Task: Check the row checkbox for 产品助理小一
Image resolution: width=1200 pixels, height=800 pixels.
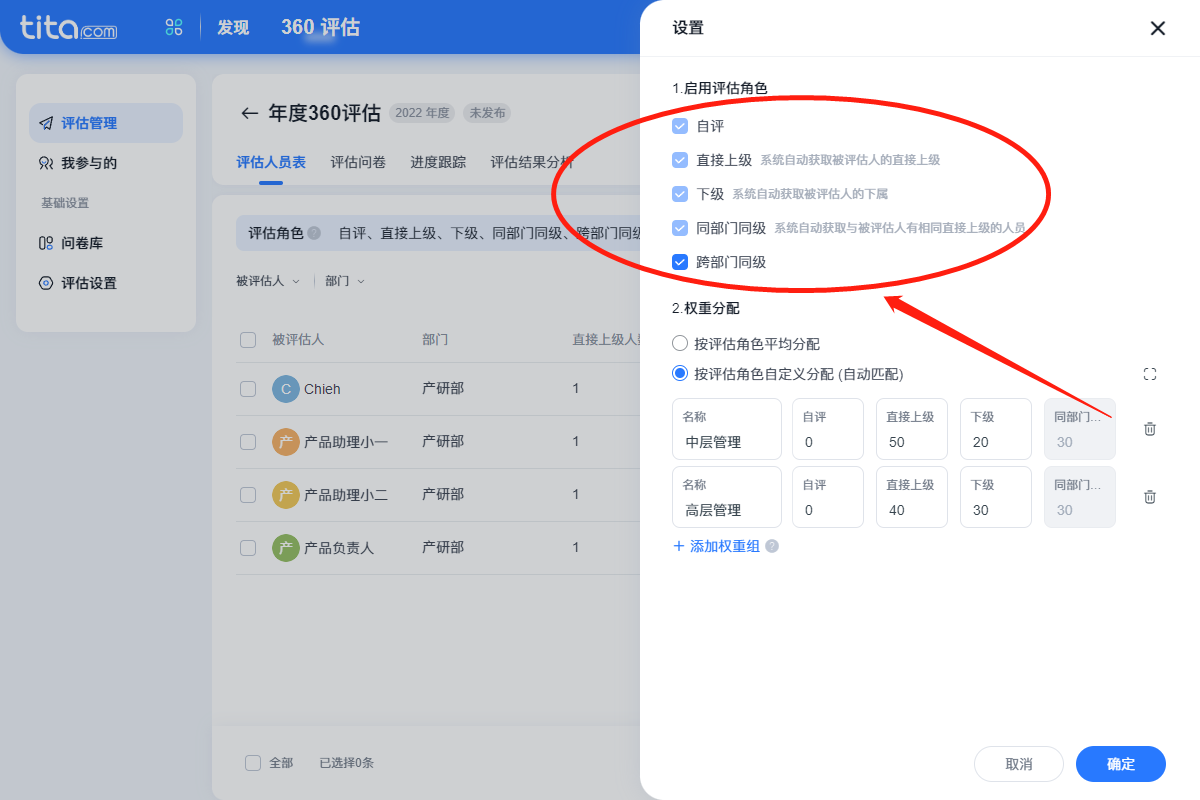Action: (x=248, y=441)
